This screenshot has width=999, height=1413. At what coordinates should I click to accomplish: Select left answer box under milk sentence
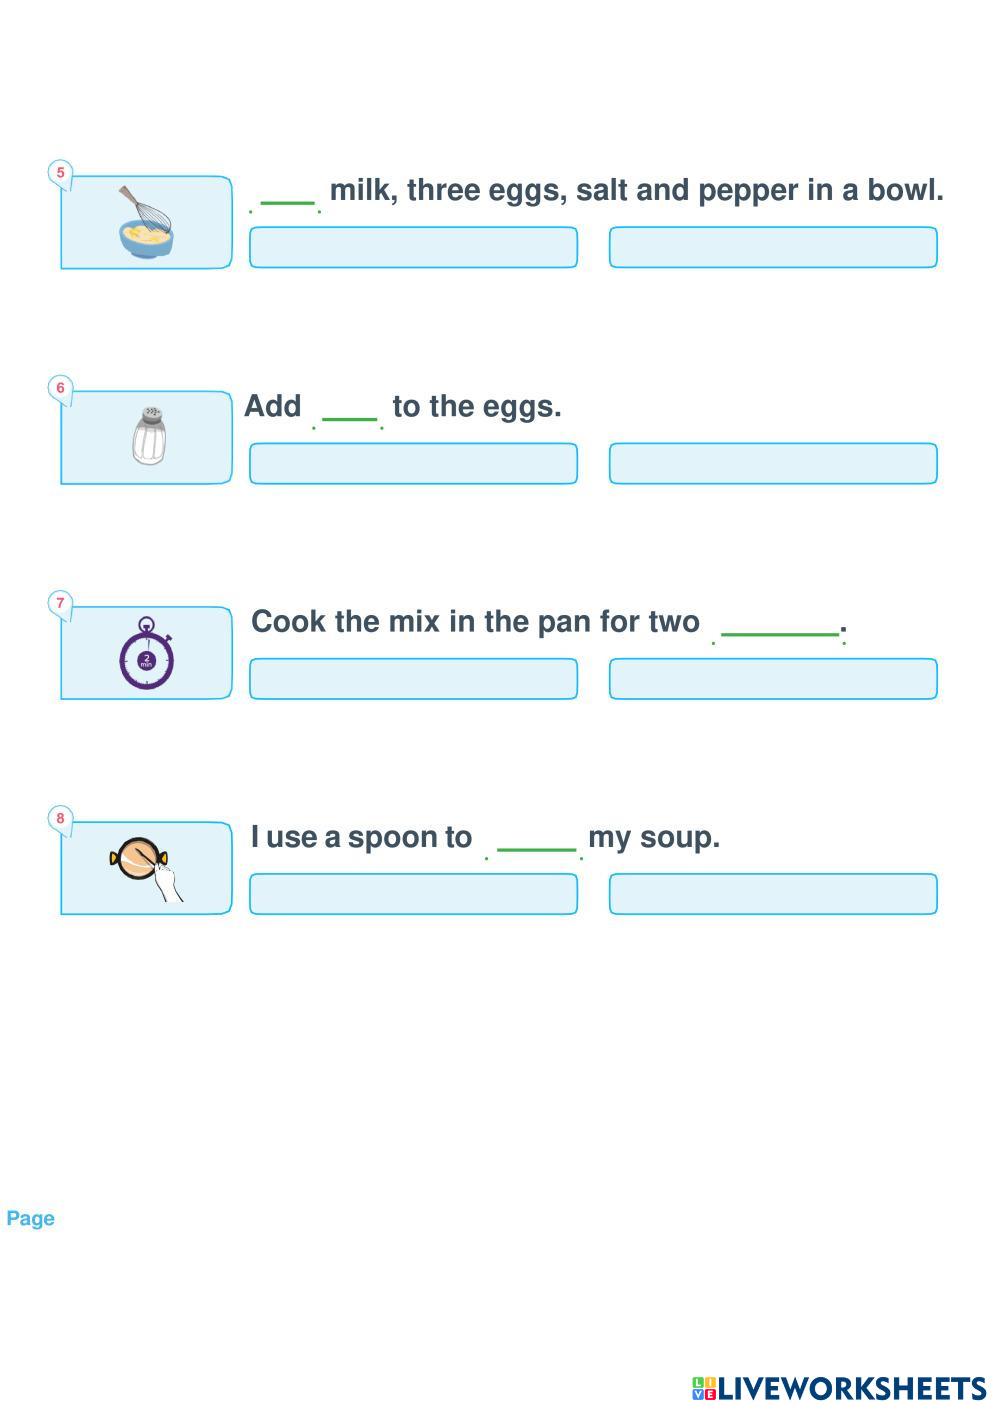click(413, 247)
